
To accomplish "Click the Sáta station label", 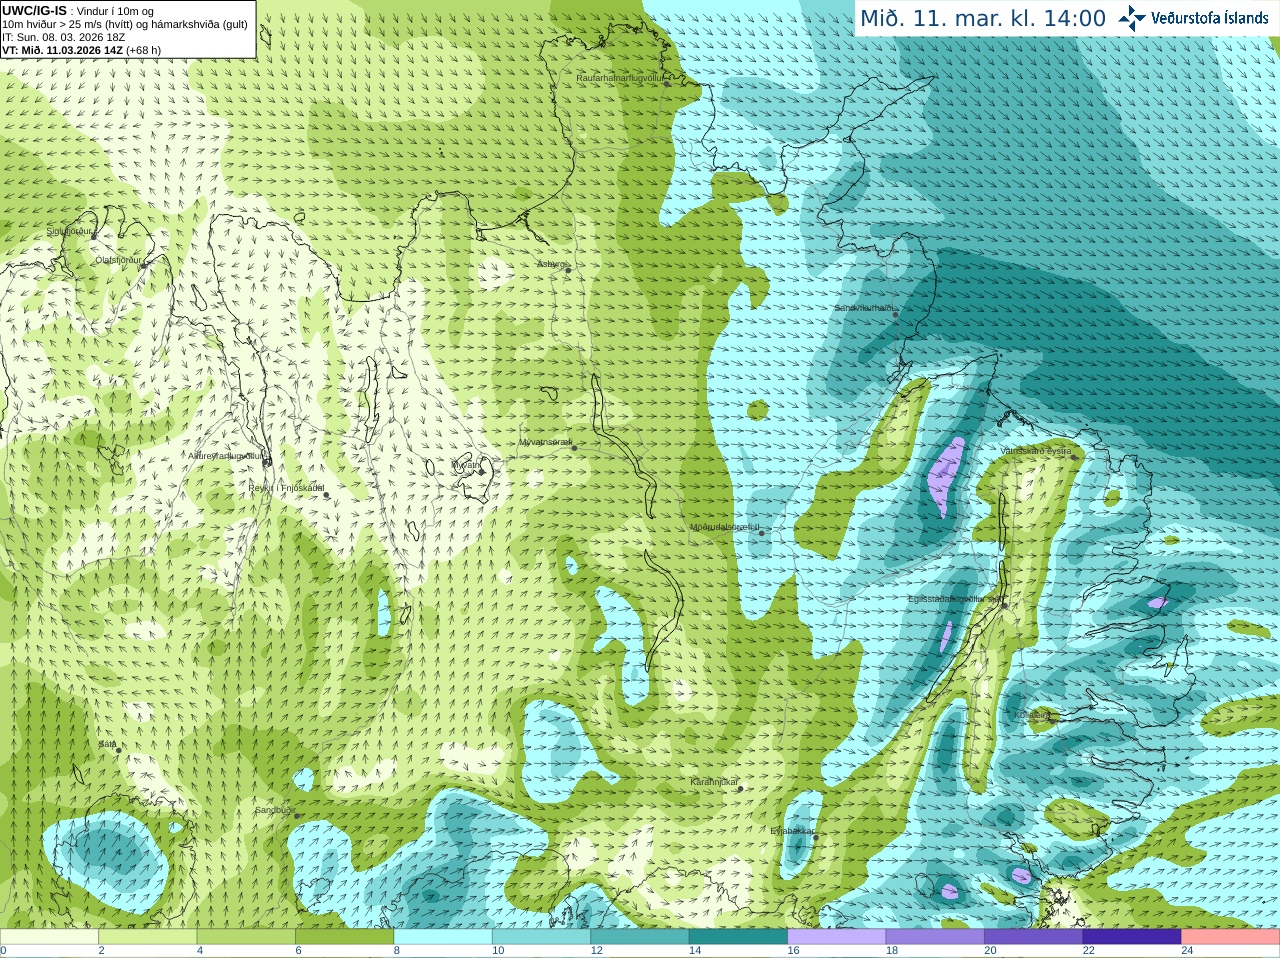I will point(107,745).
